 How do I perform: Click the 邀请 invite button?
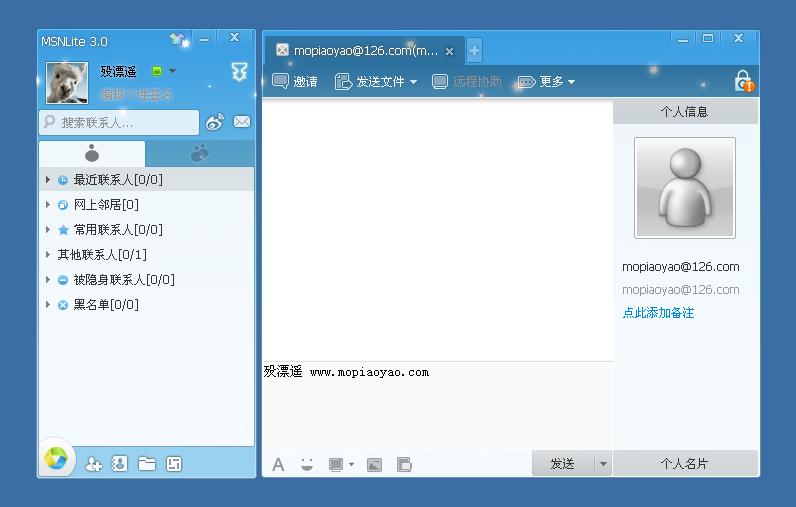[295, 81]
